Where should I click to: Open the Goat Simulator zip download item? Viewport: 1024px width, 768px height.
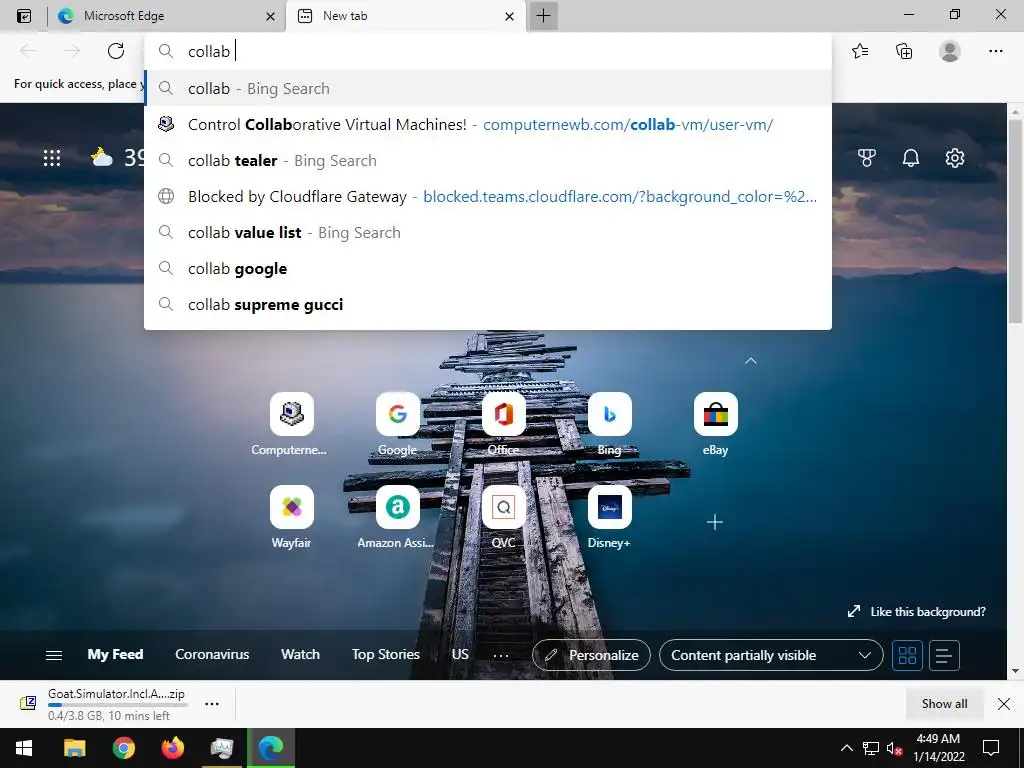[x=116, y=704]
